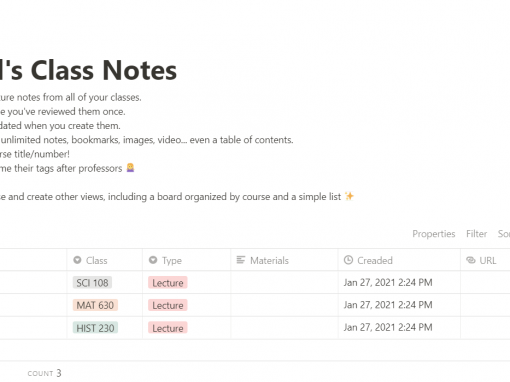Click the Lecture tag in HIST 230 row
510x382 pixels.
[x=168, y=328]
